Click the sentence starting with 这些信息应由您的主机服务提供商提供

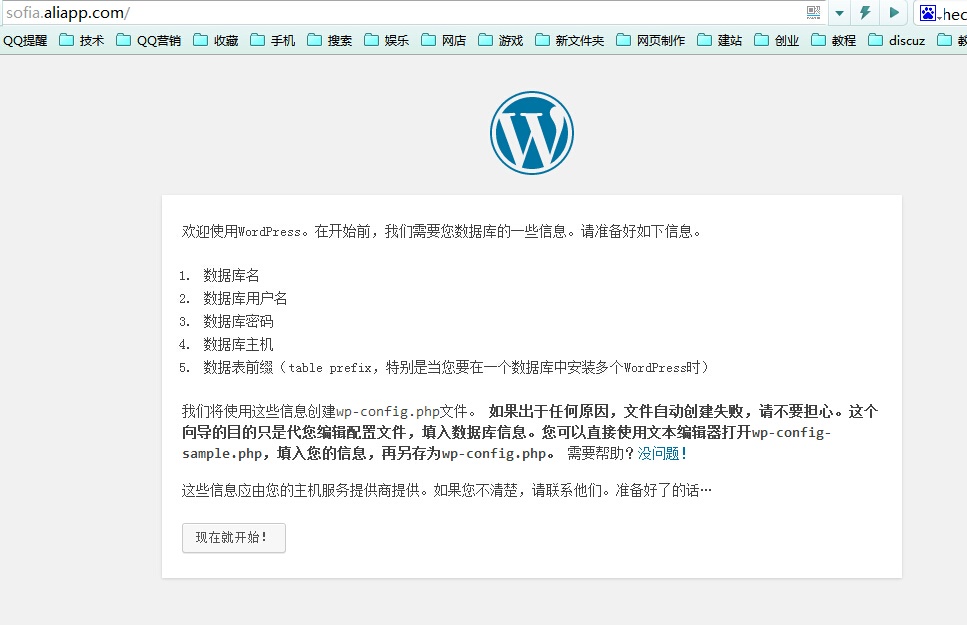(446, 490)
